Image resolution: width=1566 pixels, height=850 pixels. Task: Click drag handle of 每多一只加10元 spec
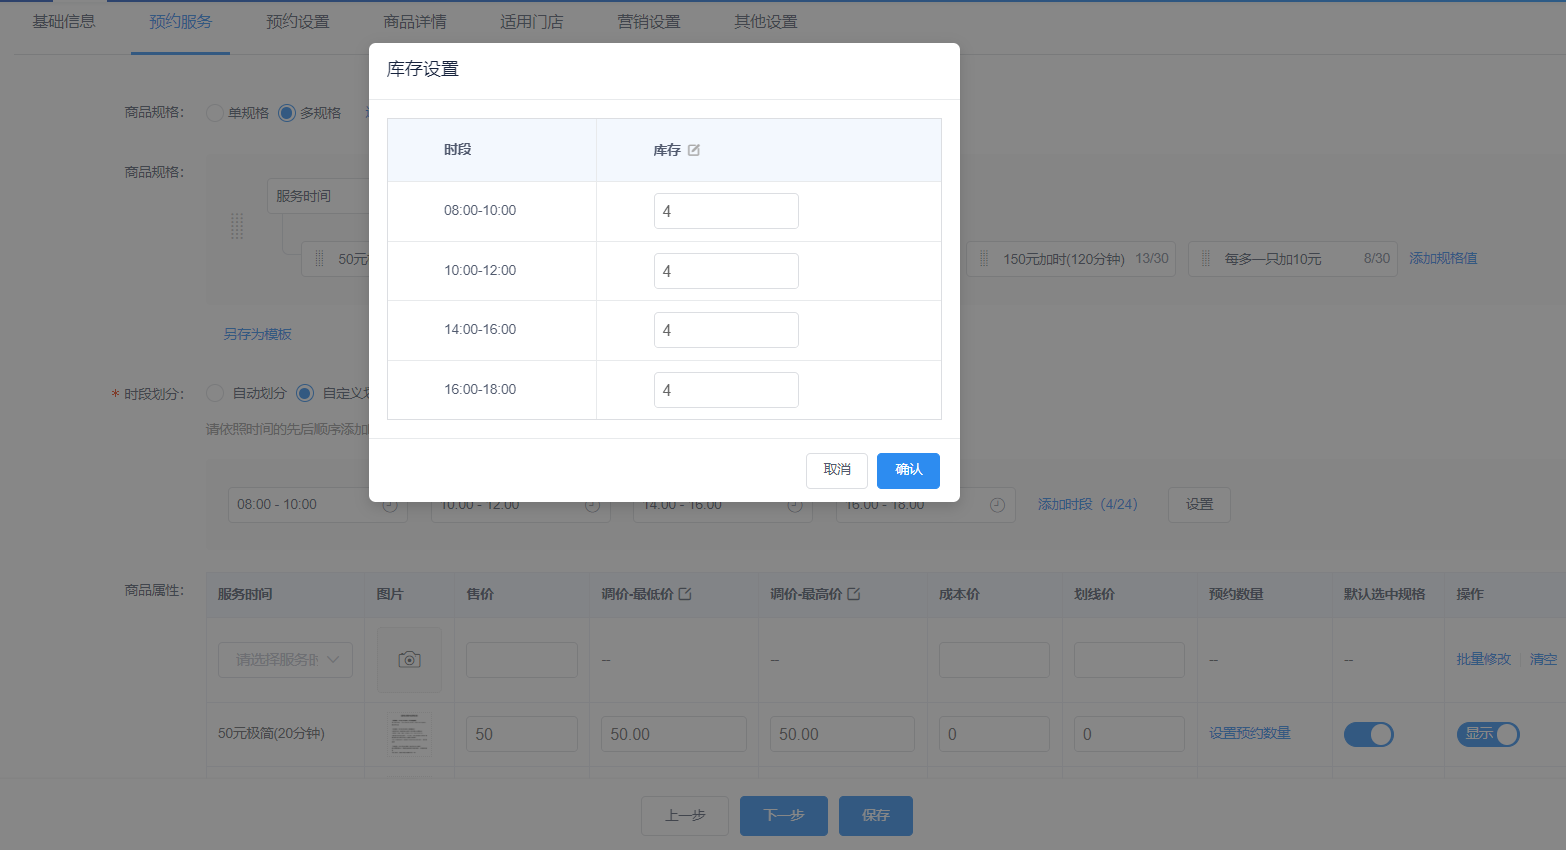pyautogui.click(x=1206, y=259)
